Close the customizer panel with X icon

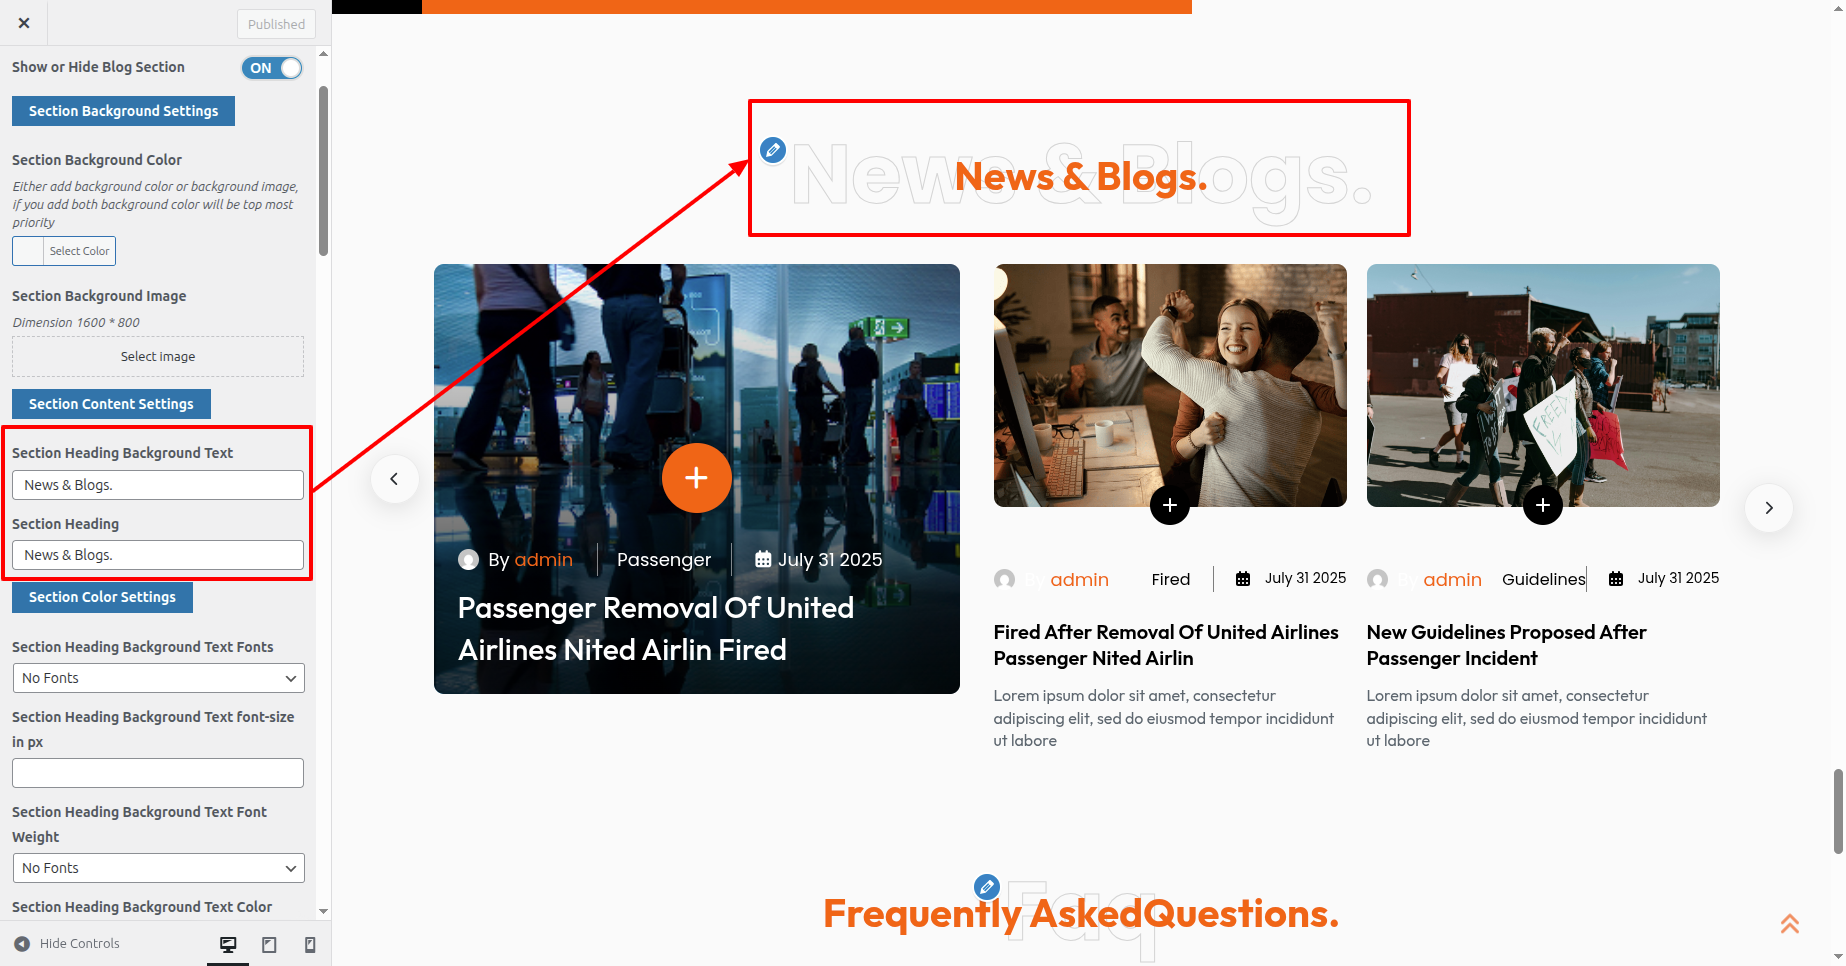tap(24, 23)
